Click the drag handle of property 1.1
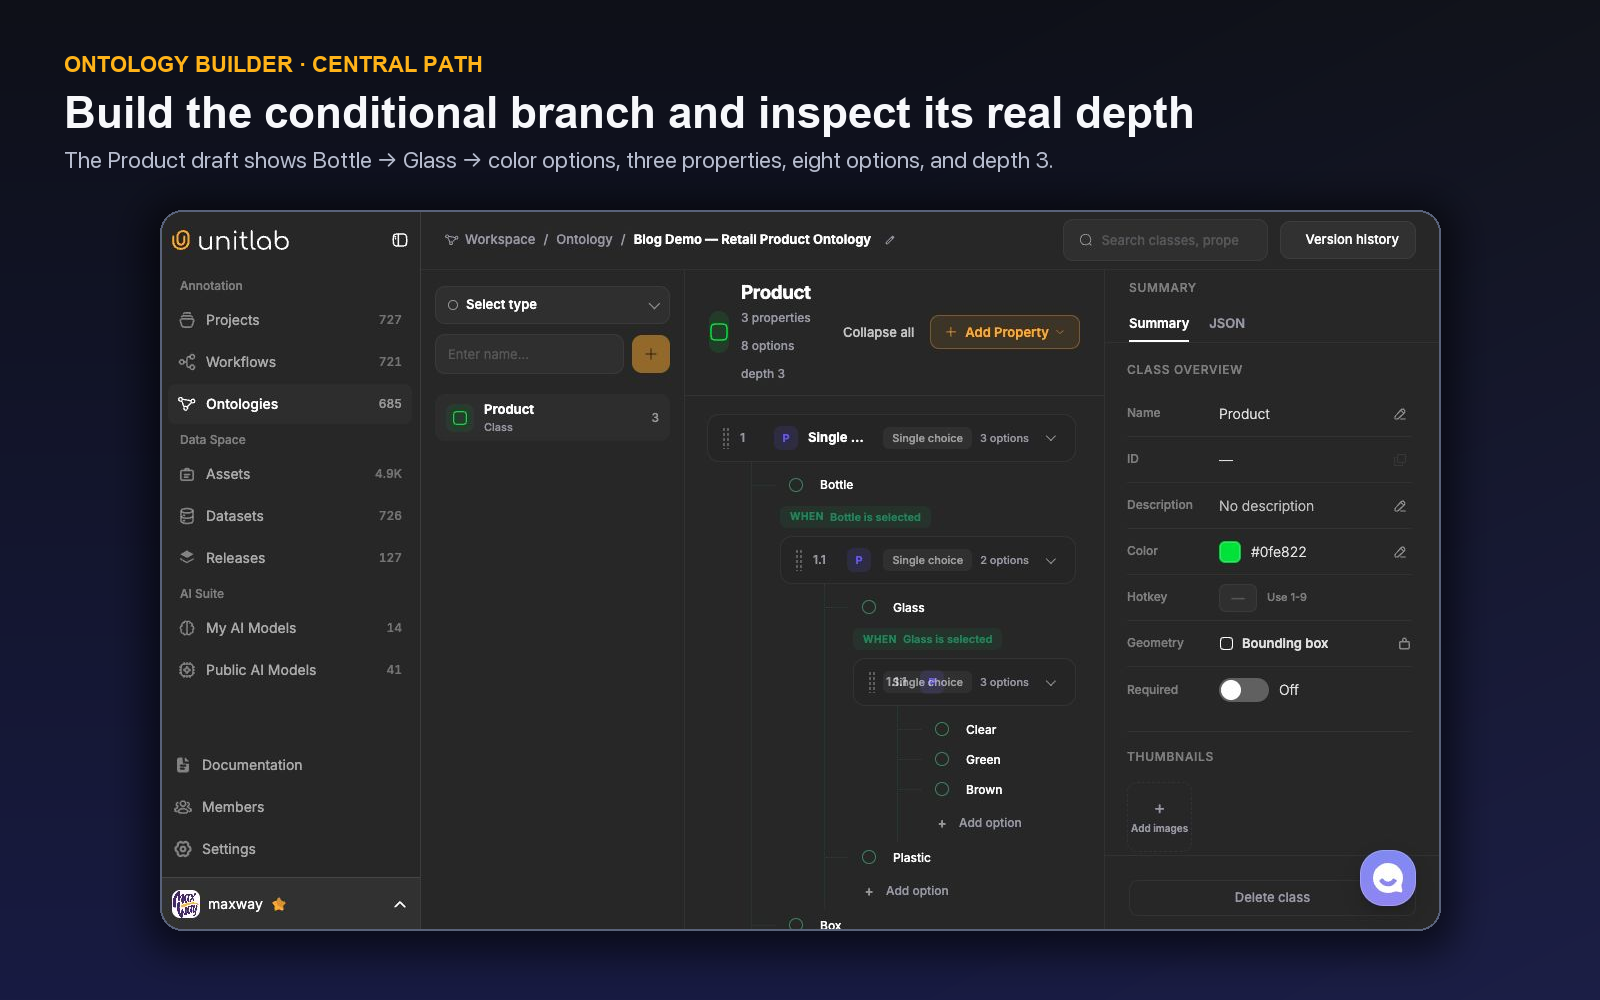 tap(799, 560)
